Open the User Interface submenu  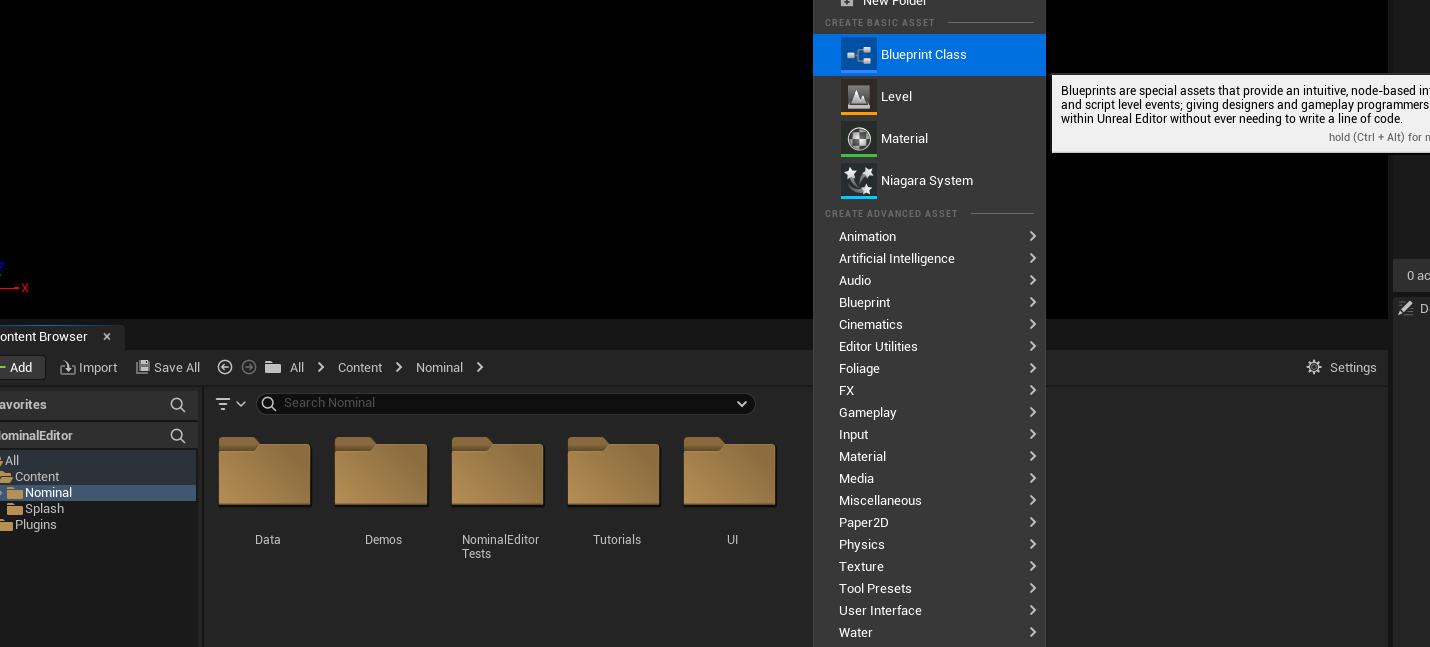pyautogui.click(x=929, y=611)
